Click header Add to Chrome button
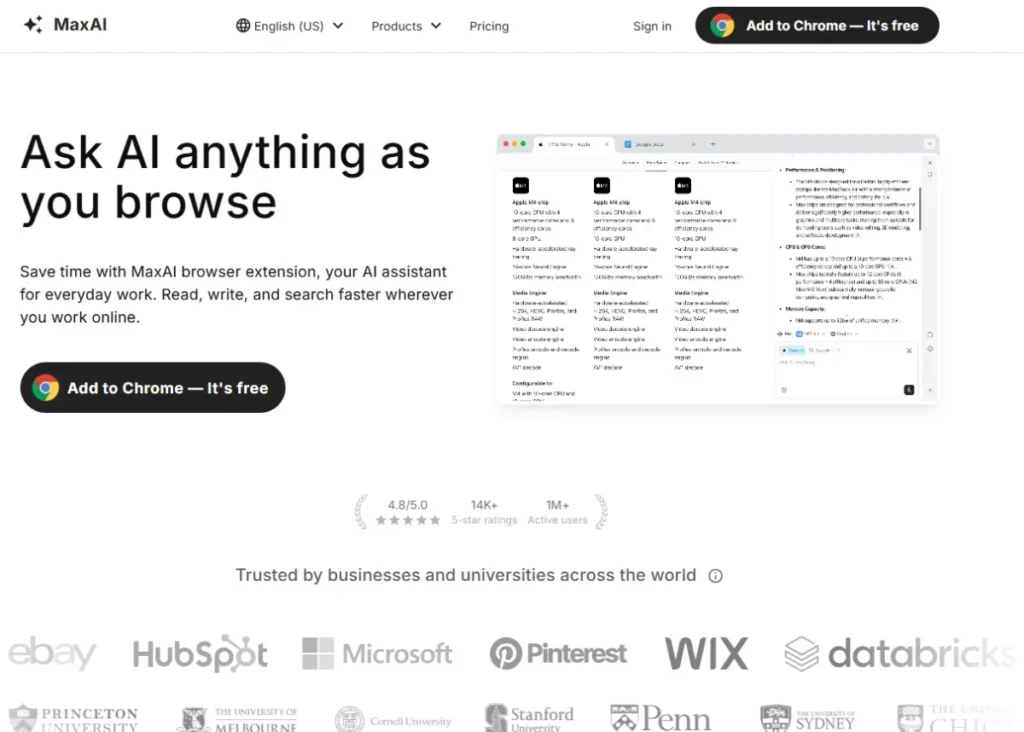The image size is (1024, 732). [817, 25]
